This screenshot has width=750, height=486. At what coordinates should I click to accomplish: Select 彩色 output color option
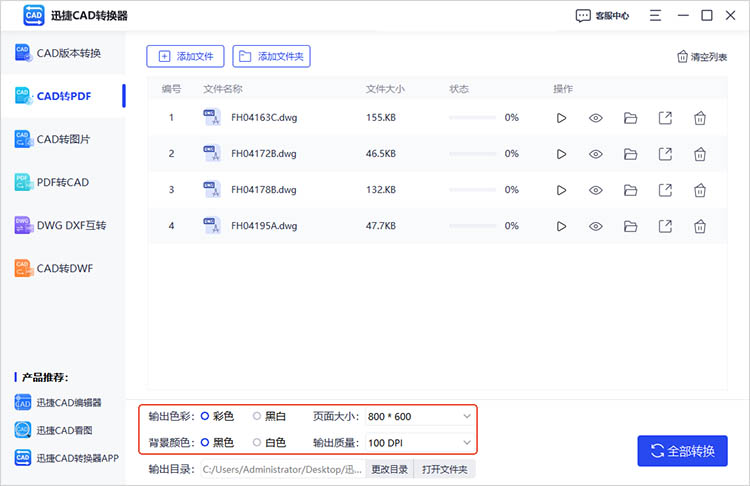point(217,416)
